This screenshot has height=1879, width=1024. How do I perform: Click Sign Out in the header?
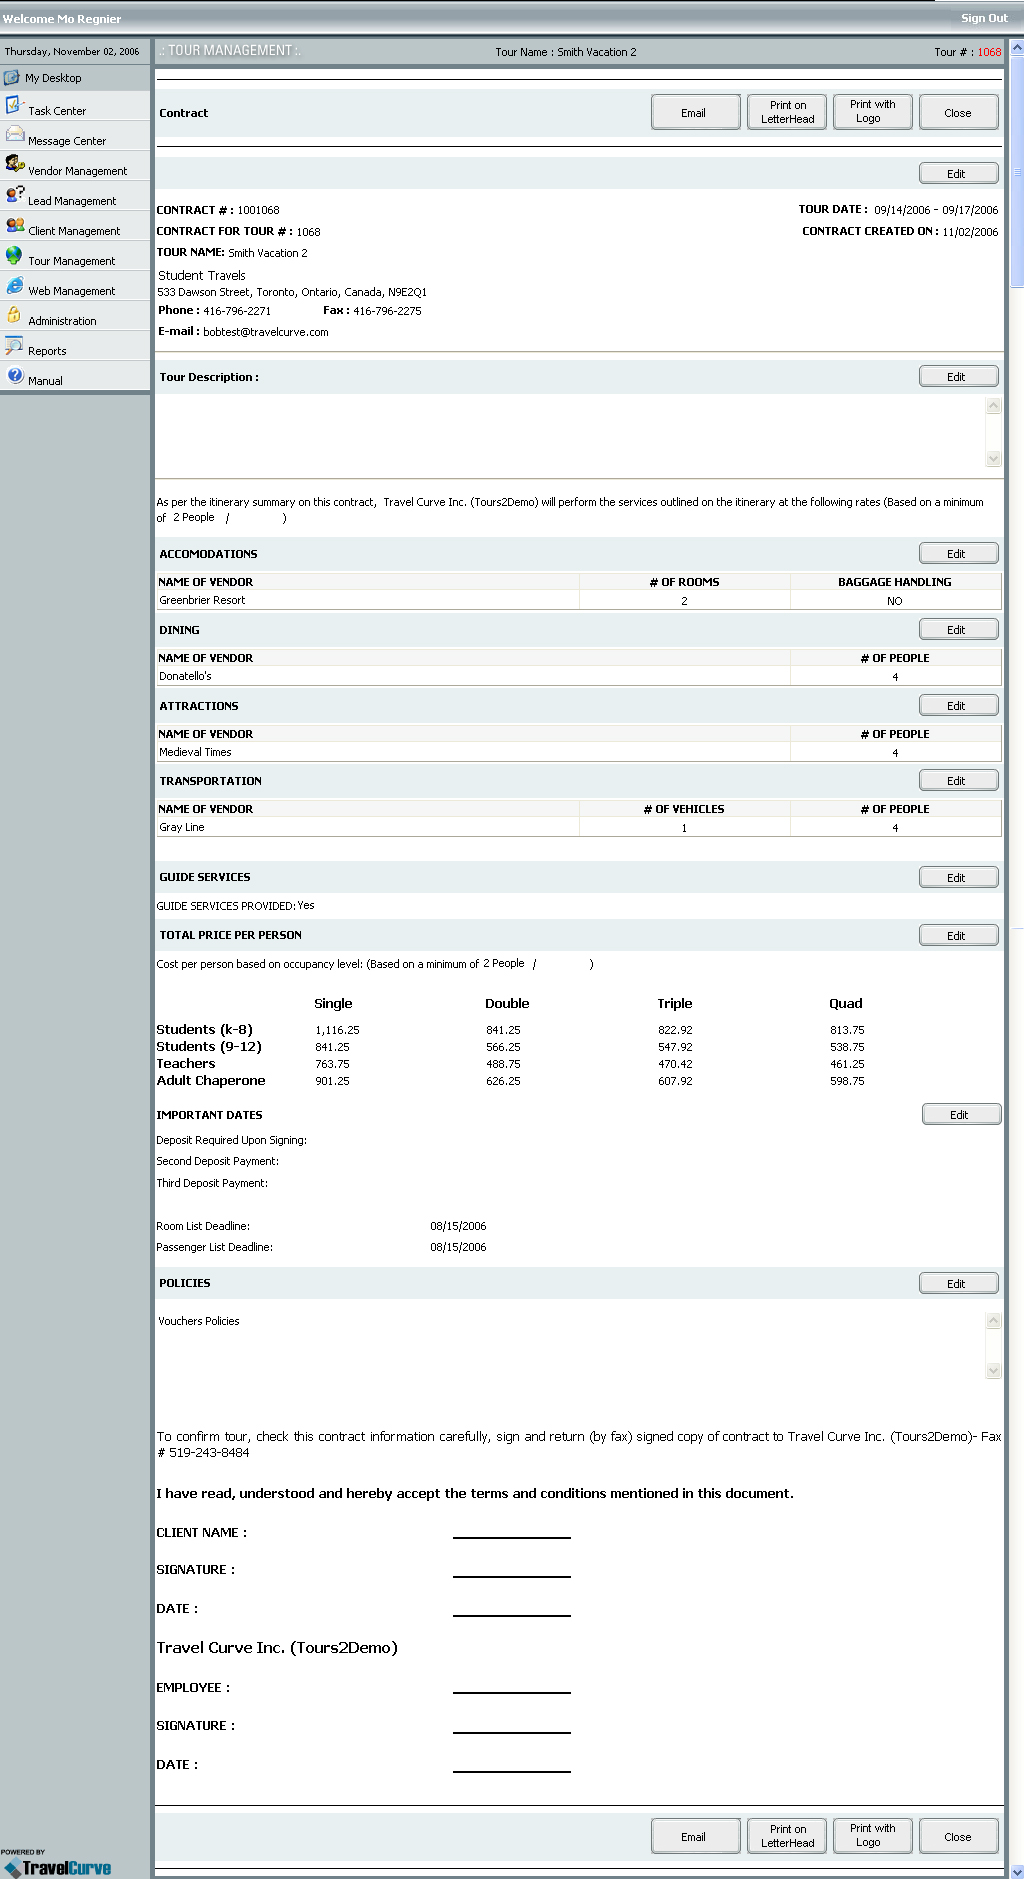[x=983, y=18]
